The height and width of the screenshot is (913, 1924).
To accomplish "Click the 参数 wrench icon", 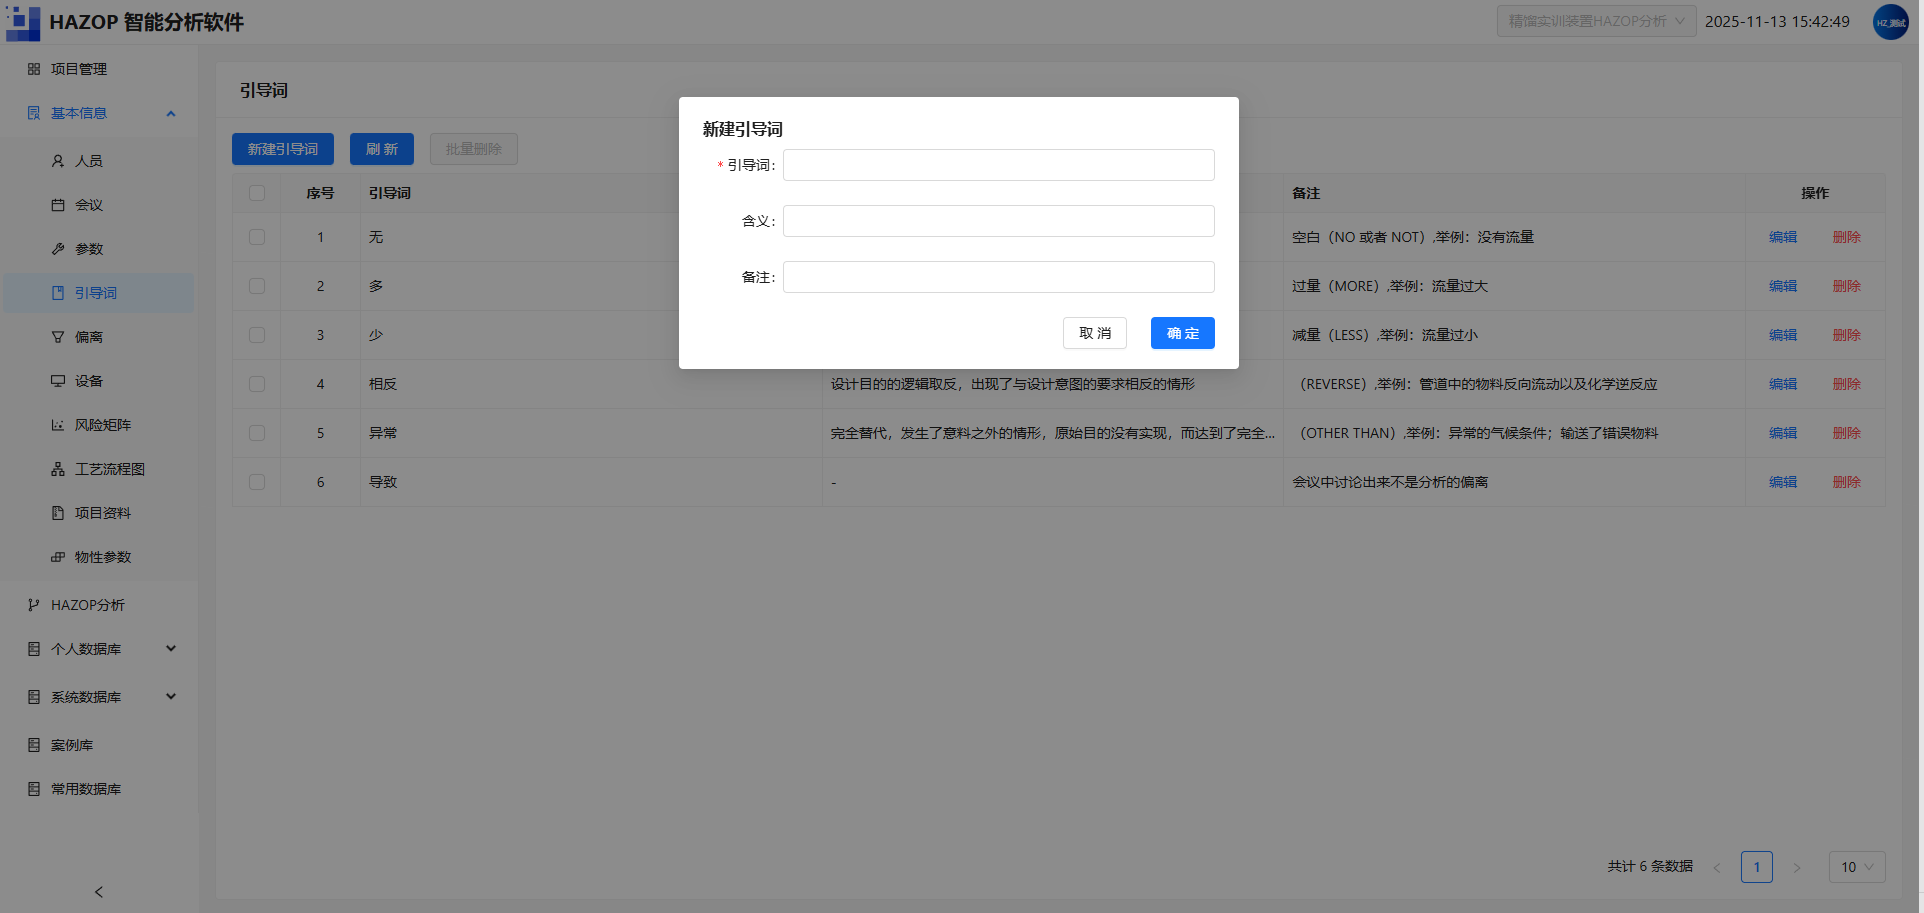I will (x=58, y=249).
